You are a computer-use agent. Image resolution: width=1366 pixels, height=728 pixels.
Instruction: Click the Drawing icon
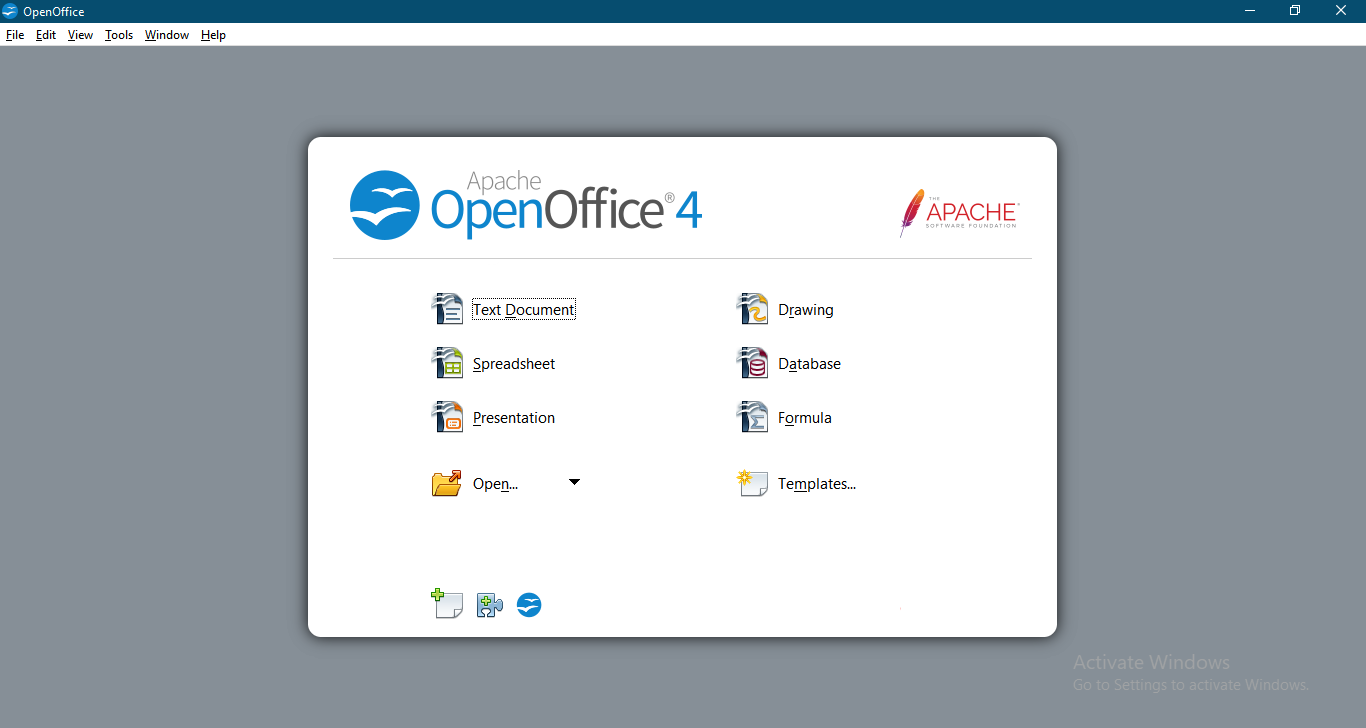(x=752, y=309)
